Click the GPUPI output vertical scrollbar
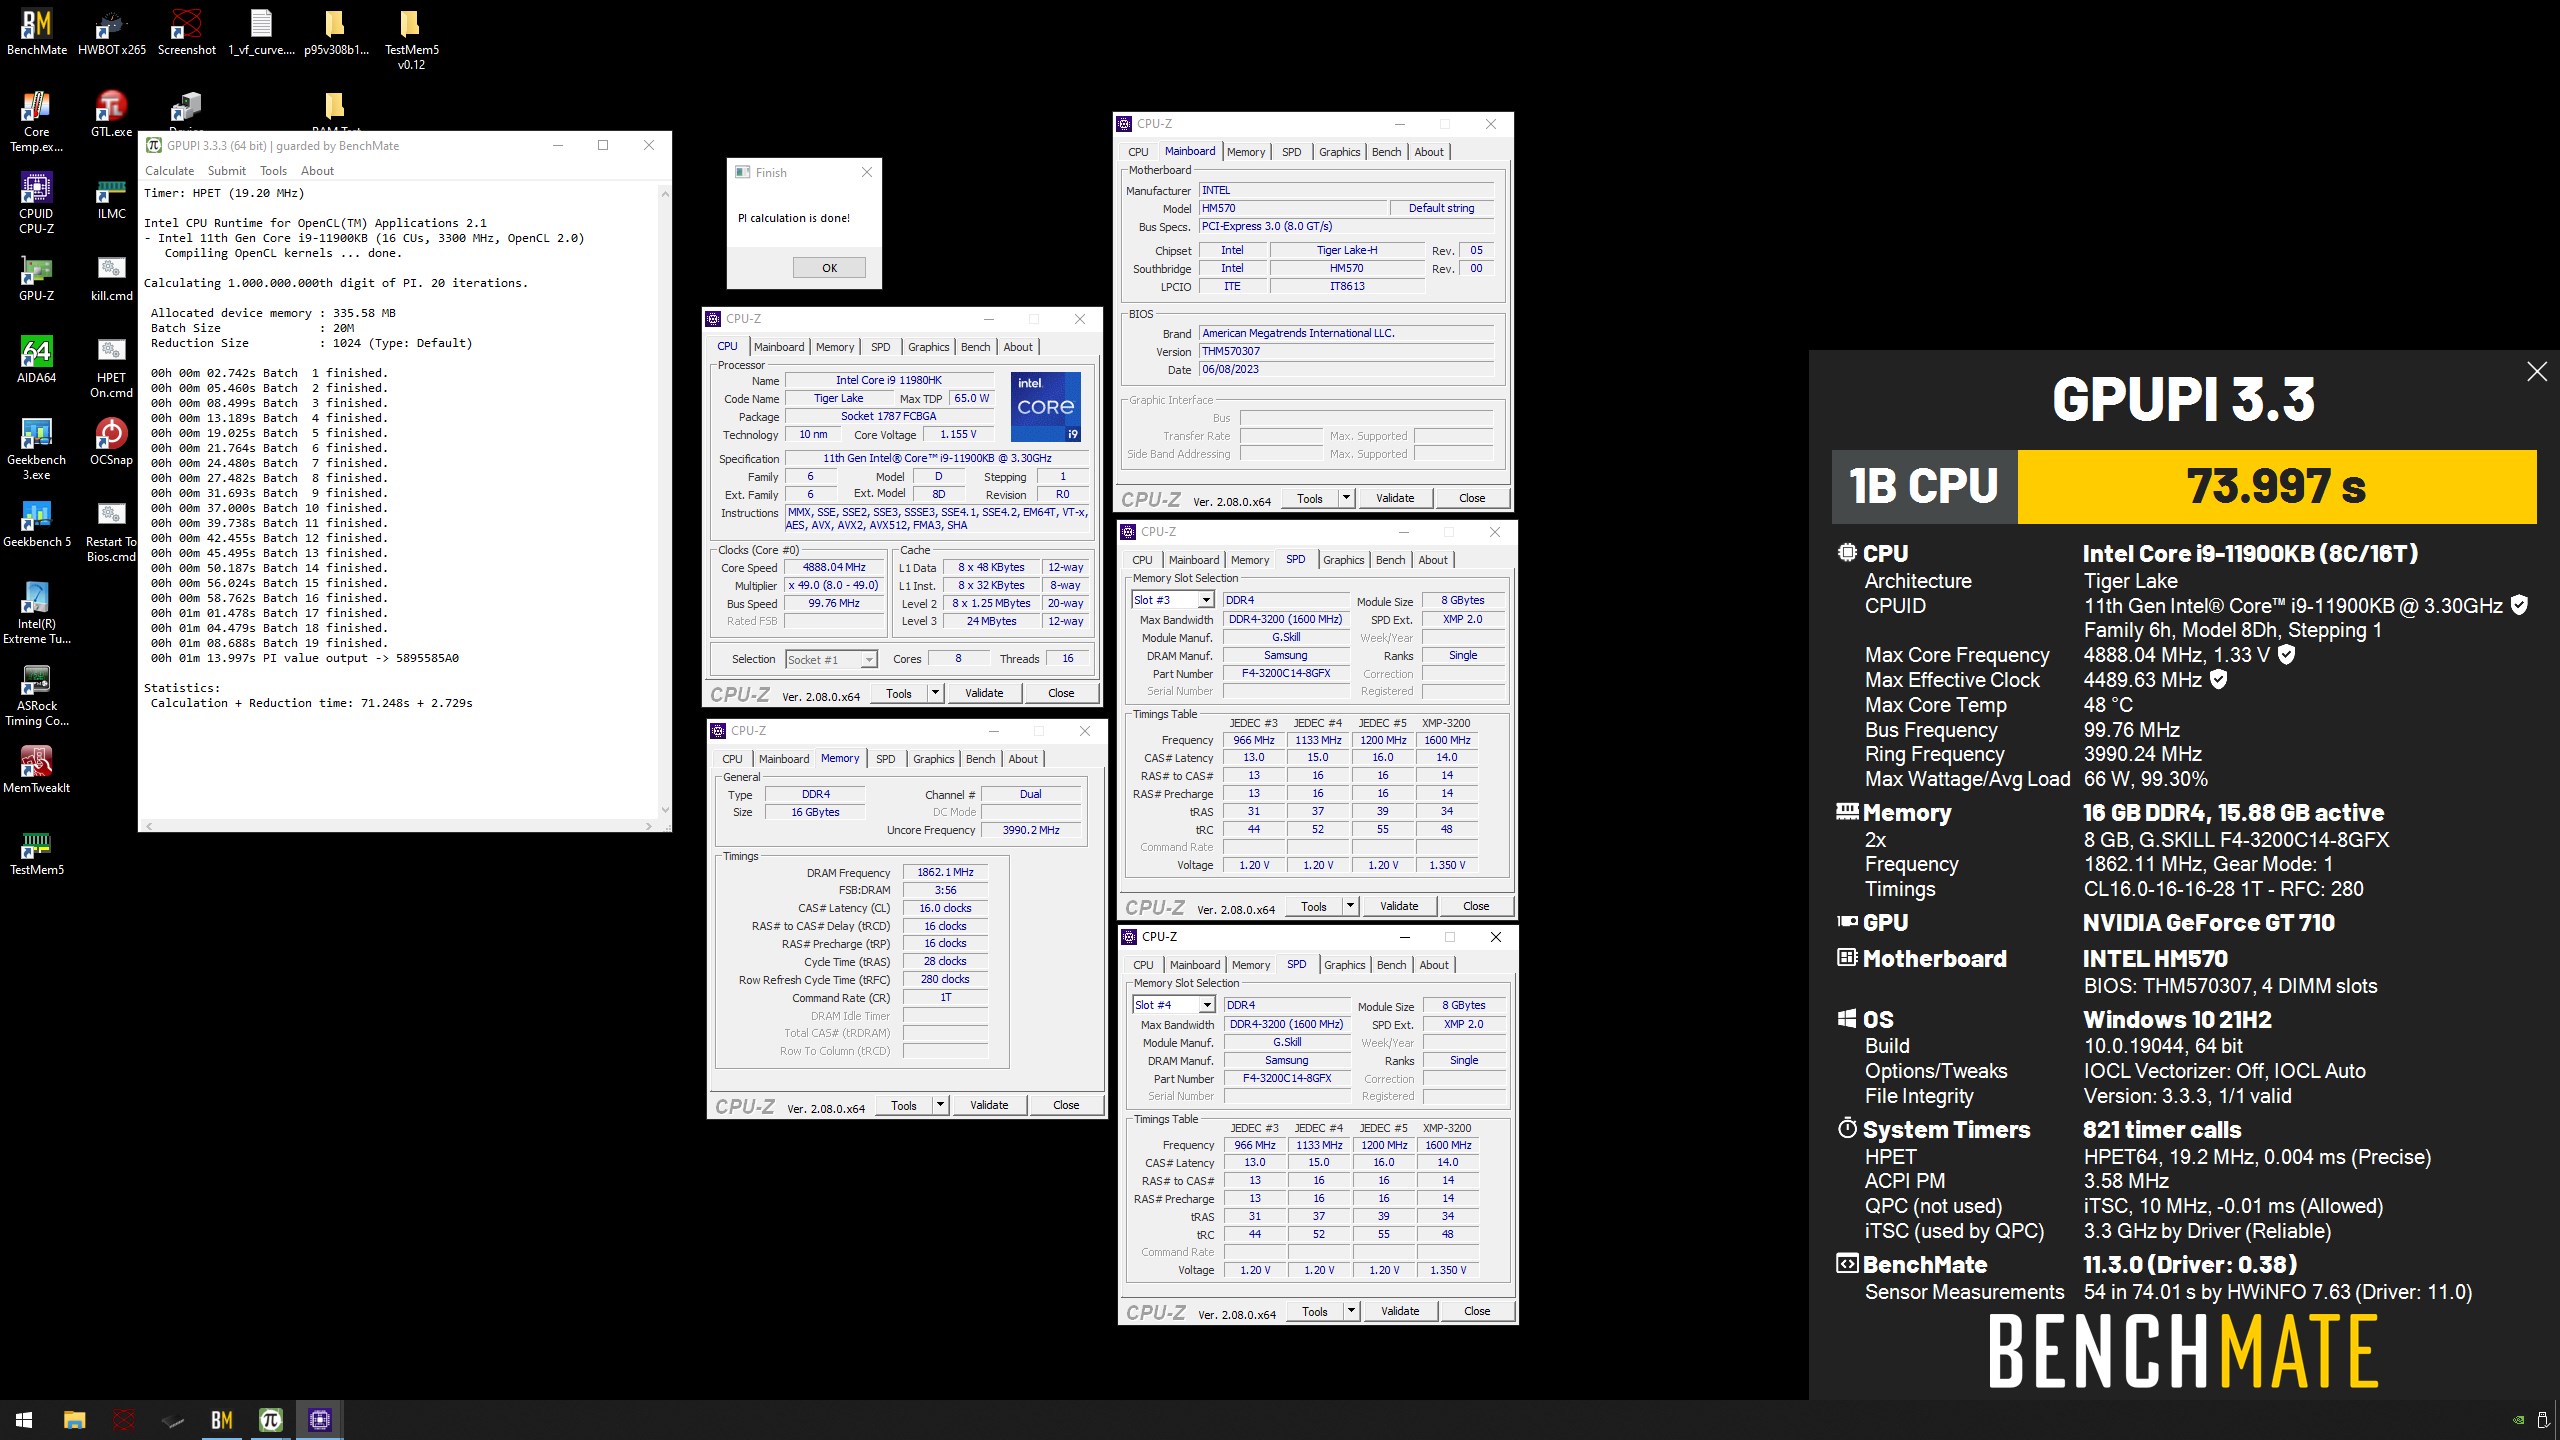Viewport: 2560px width, 1440px height. (x=664, y=500)
